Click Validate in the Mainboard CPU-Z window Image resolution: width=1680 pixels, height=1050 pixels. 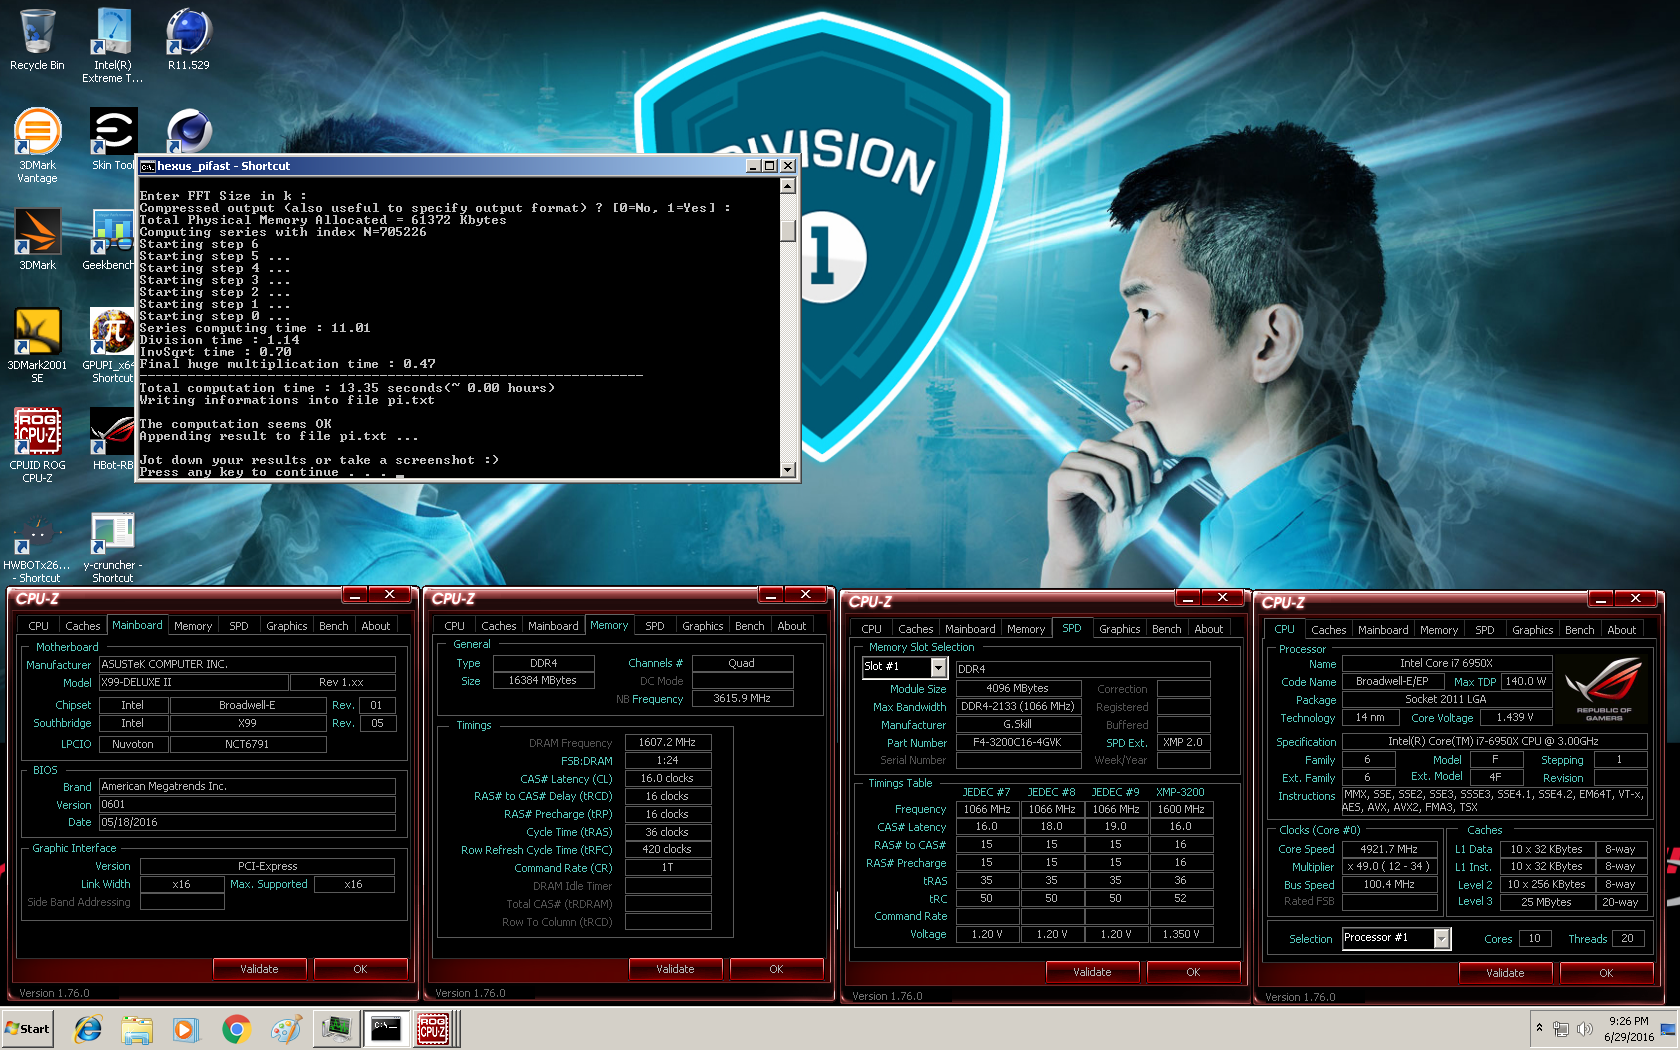(259, 969)
